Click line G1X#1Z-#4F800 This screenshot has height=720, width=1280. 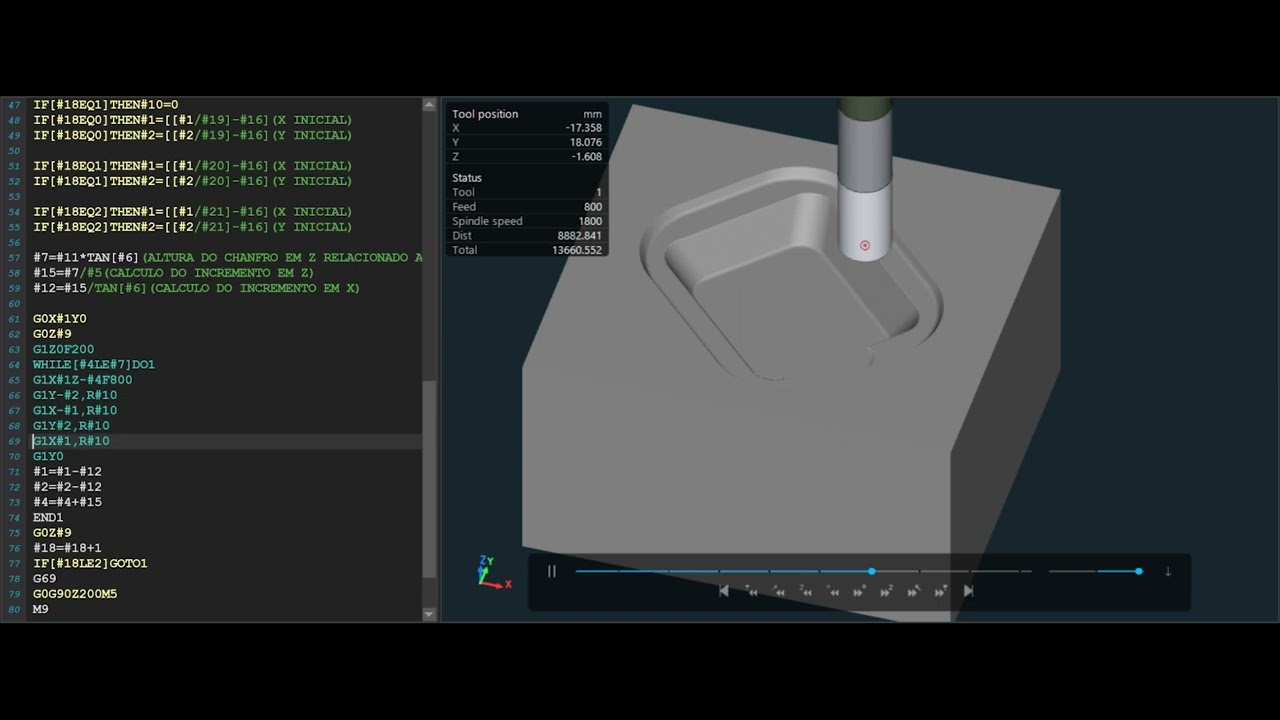coord(82,380)
